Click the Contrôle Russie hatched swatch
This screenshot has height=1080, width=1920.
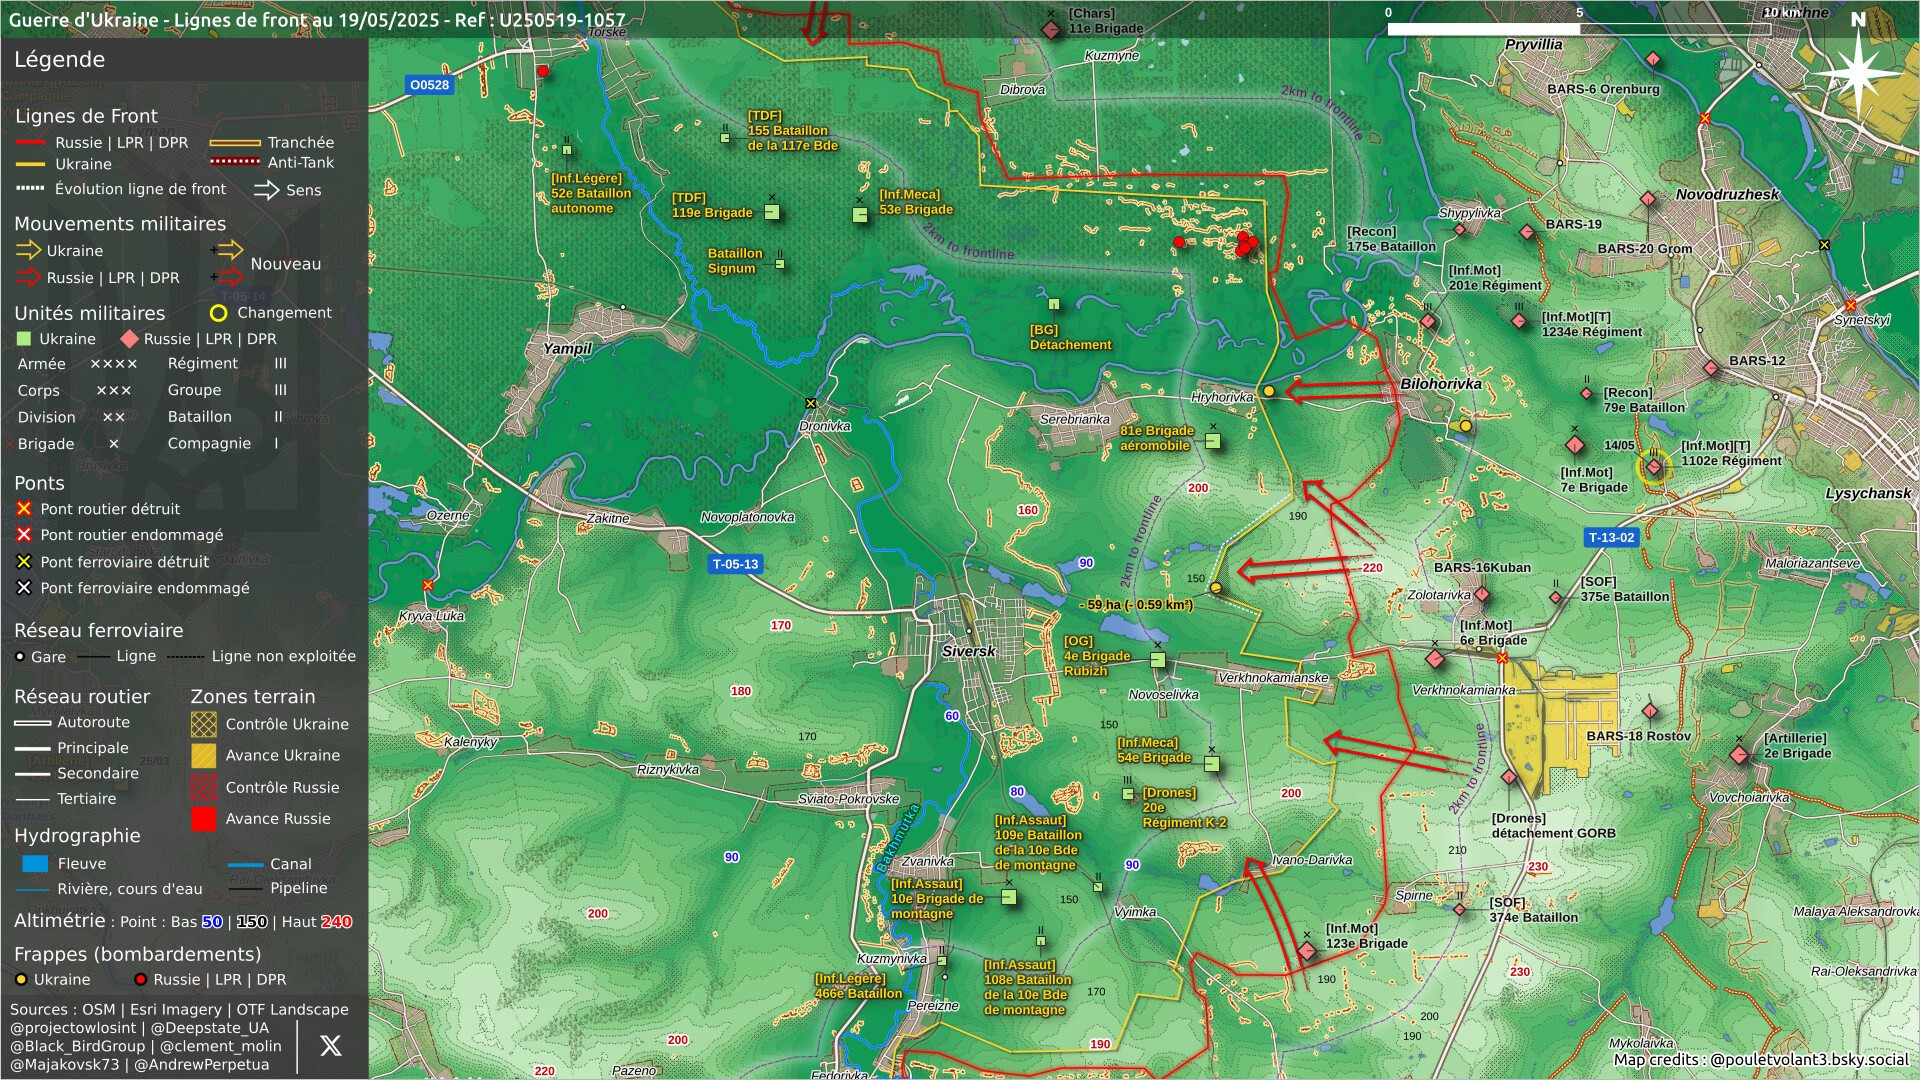click(203, 787)
